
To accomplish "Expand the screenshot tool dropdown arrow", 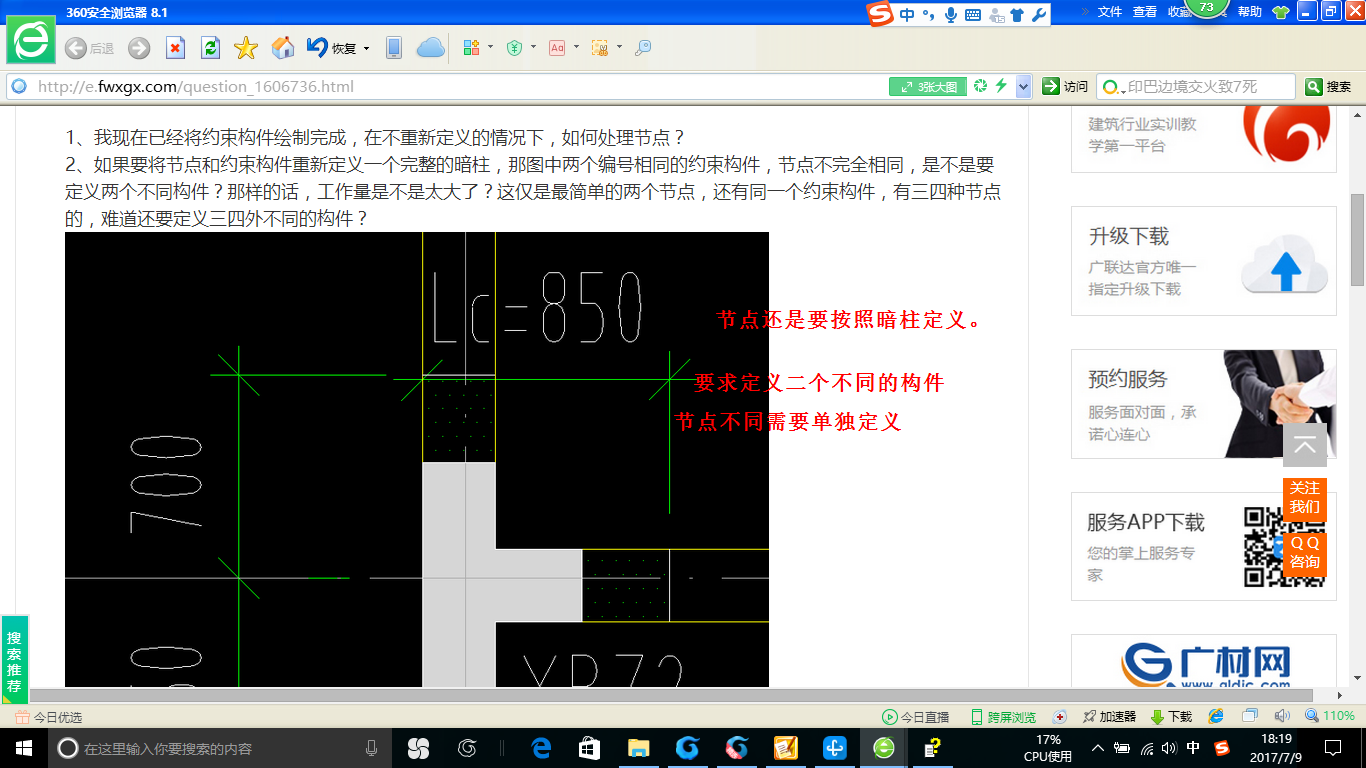I will click(619, 47).
